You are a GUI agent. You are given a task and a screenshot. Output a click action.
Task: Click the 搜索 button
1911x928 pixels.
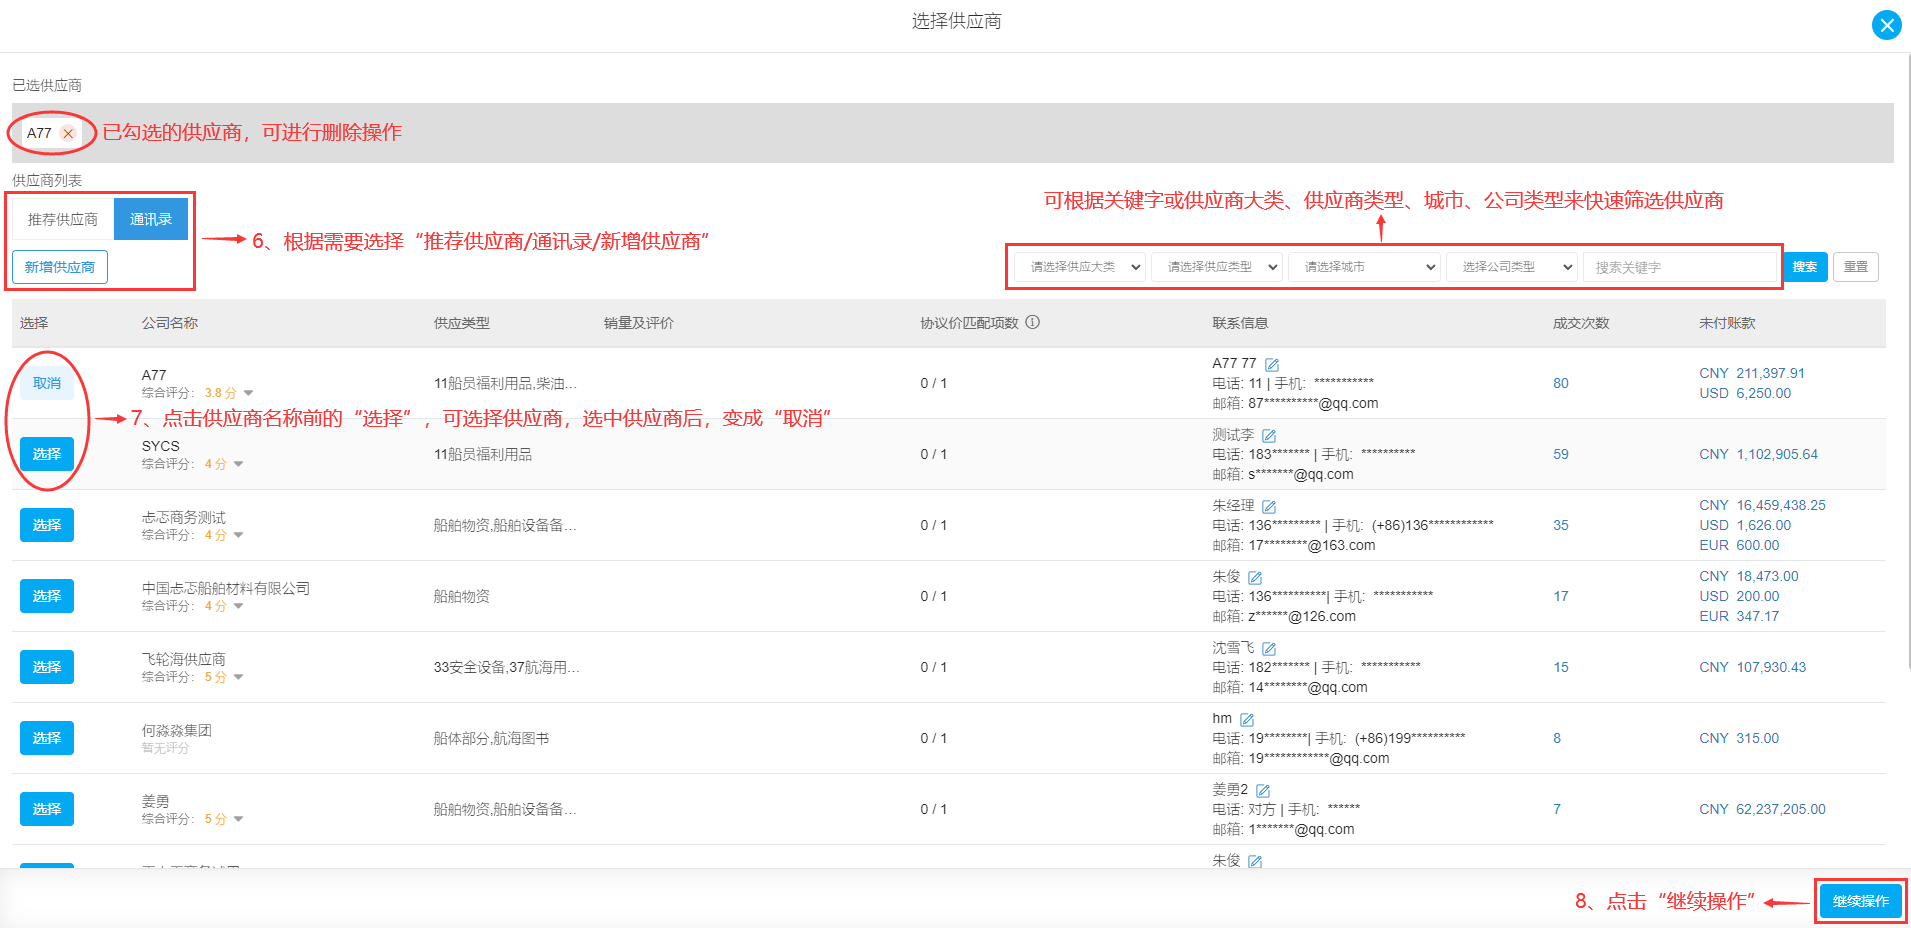click(x=1805, y=267)
